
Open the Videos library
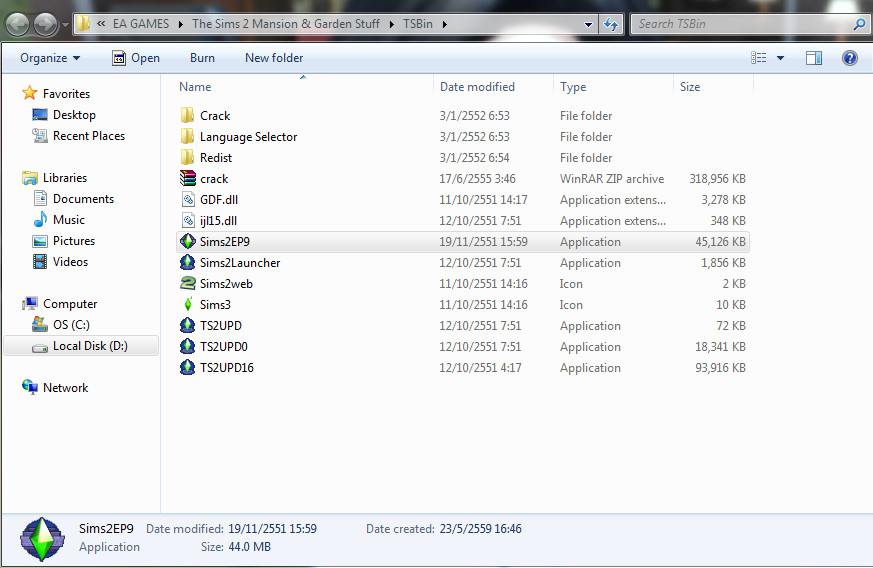tap(70, 262)
